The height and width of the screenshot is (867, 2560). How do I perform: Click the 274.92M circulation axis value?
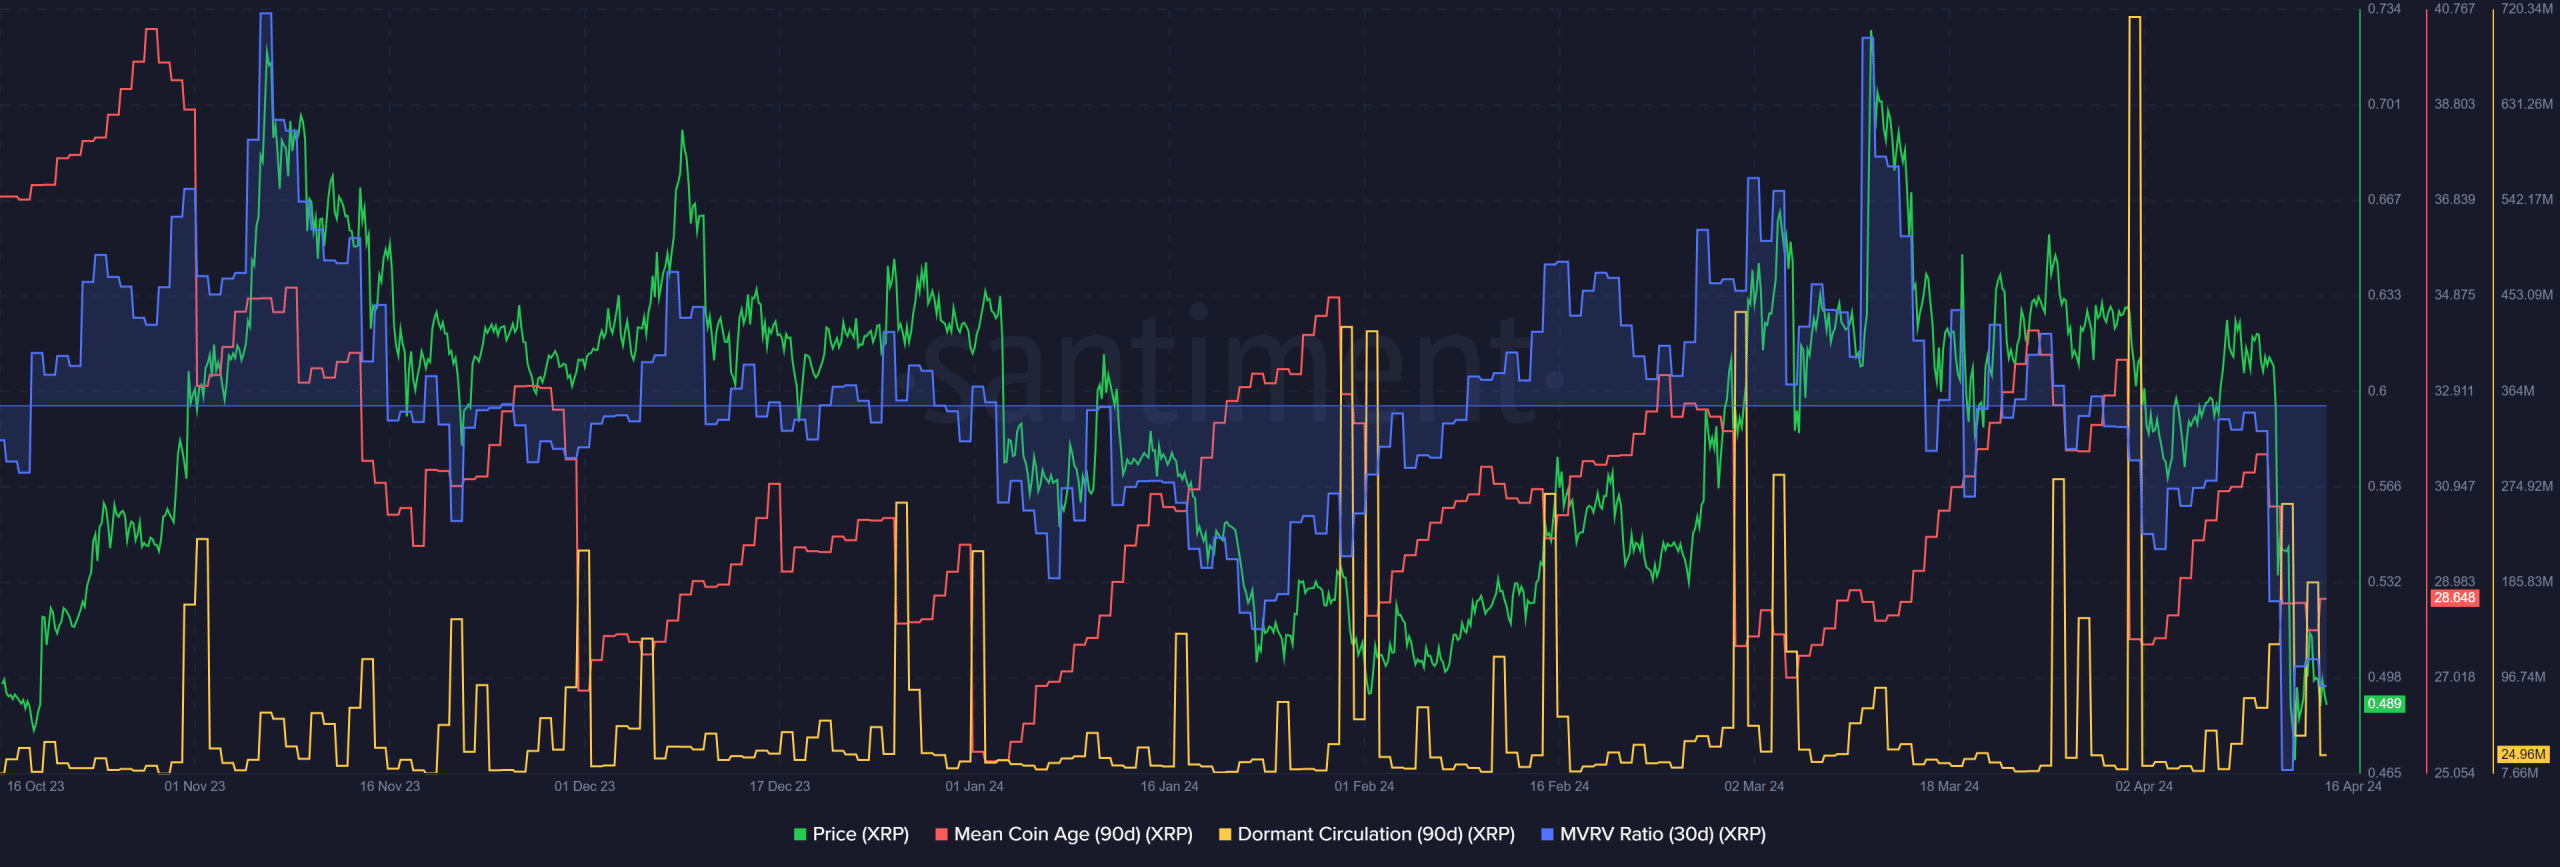click(2526, 486)
